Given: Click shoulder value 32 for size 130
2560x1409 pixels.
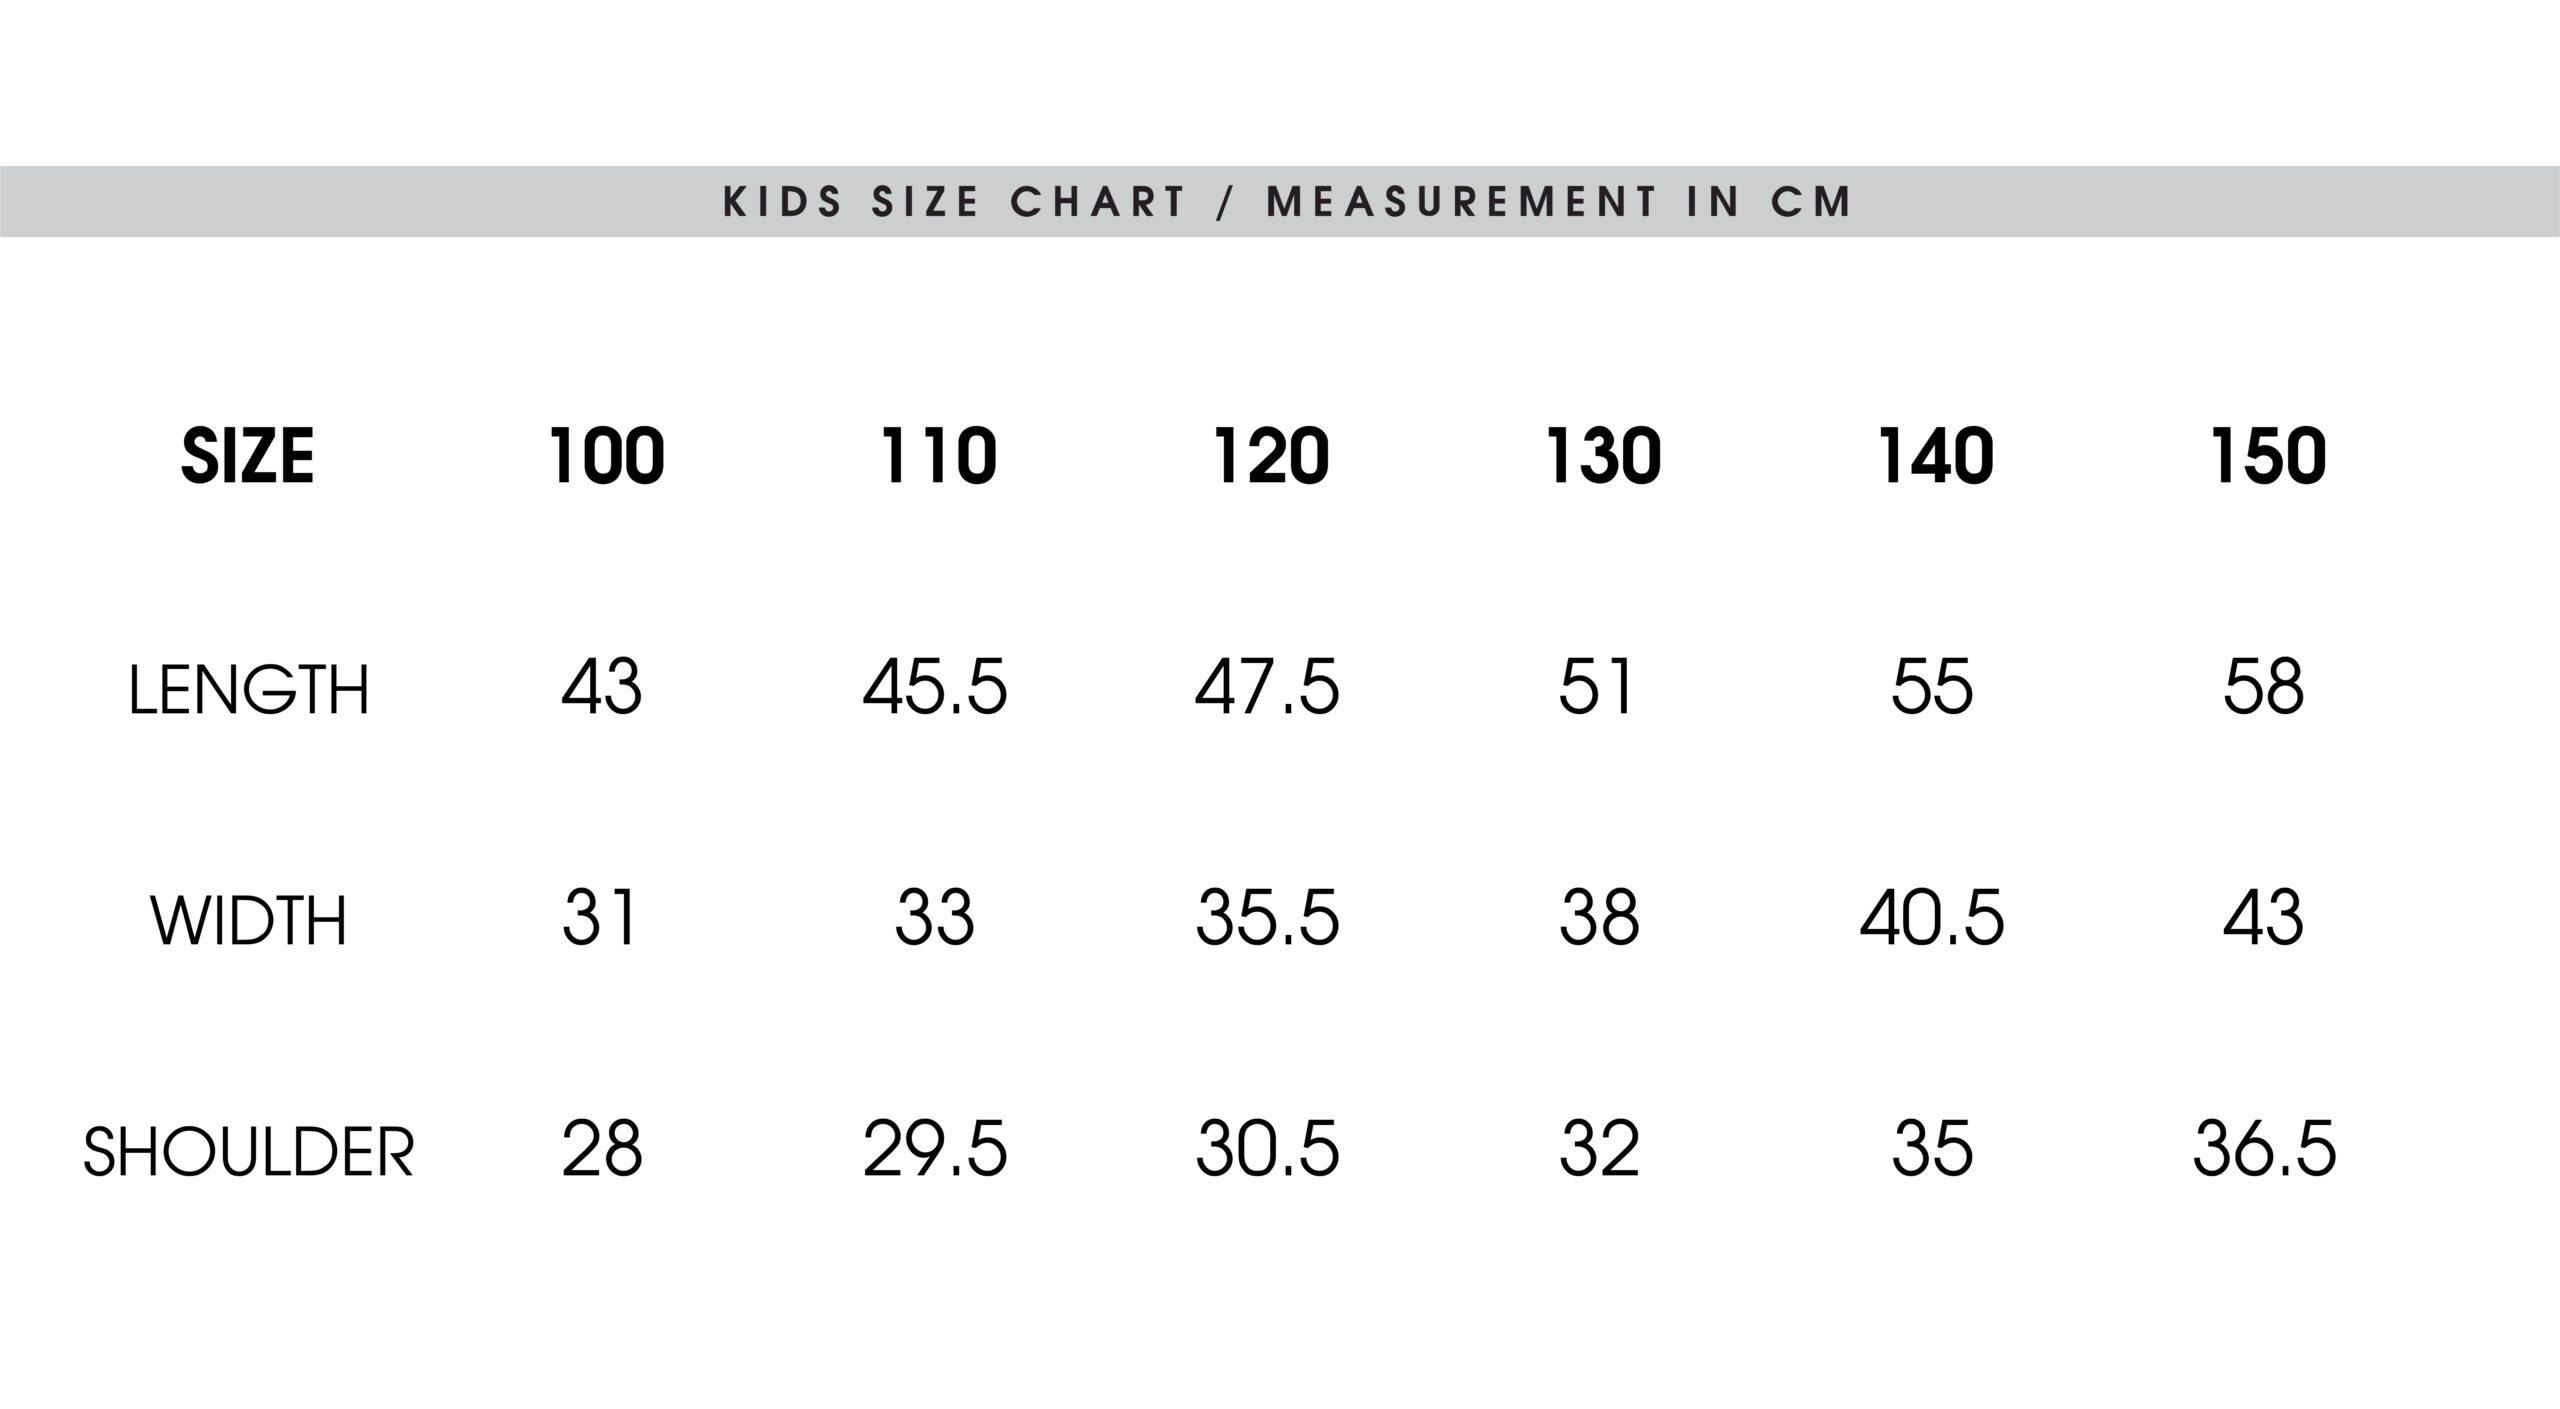Looking at the screenshot, I should 1599,1148.
